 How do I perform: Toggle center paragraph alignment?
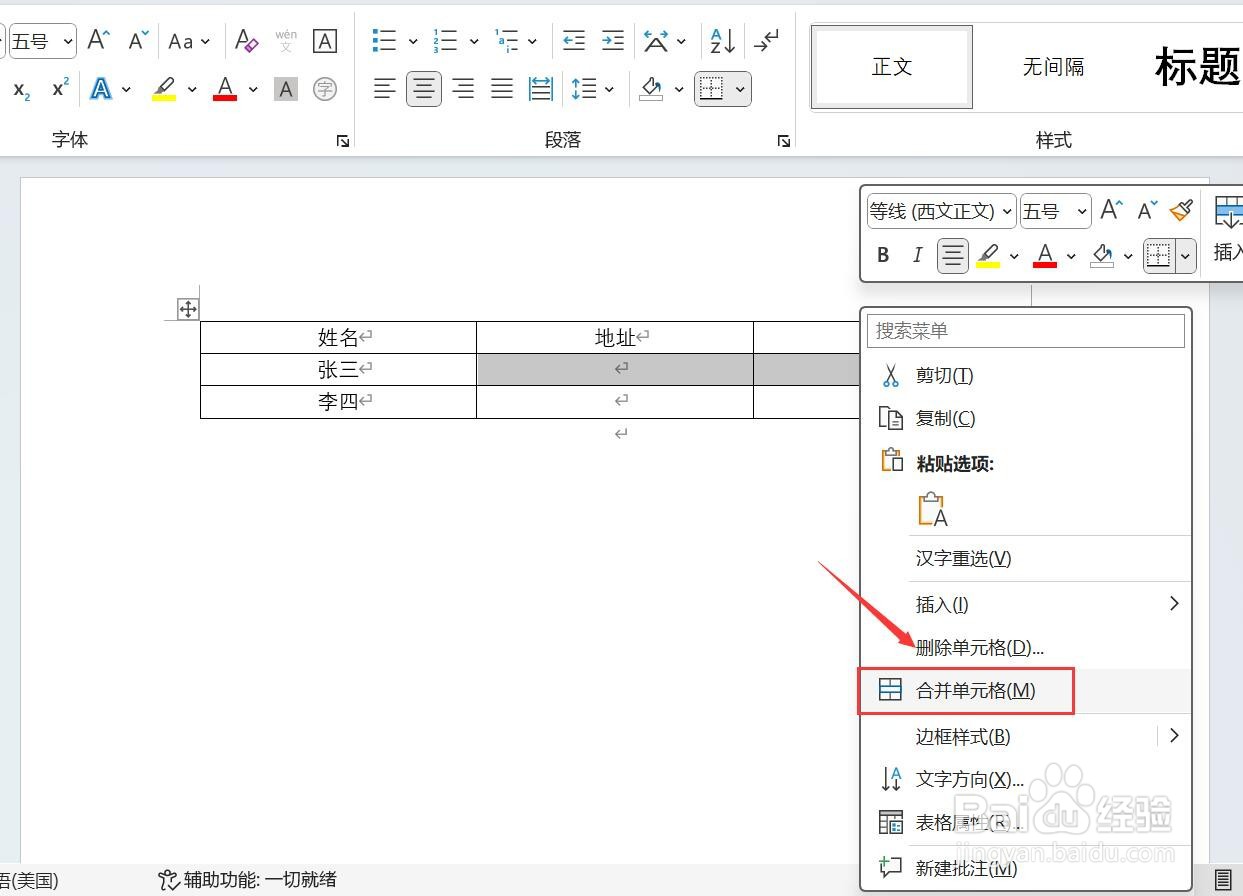pyautogui.click(x=423, y=88)
